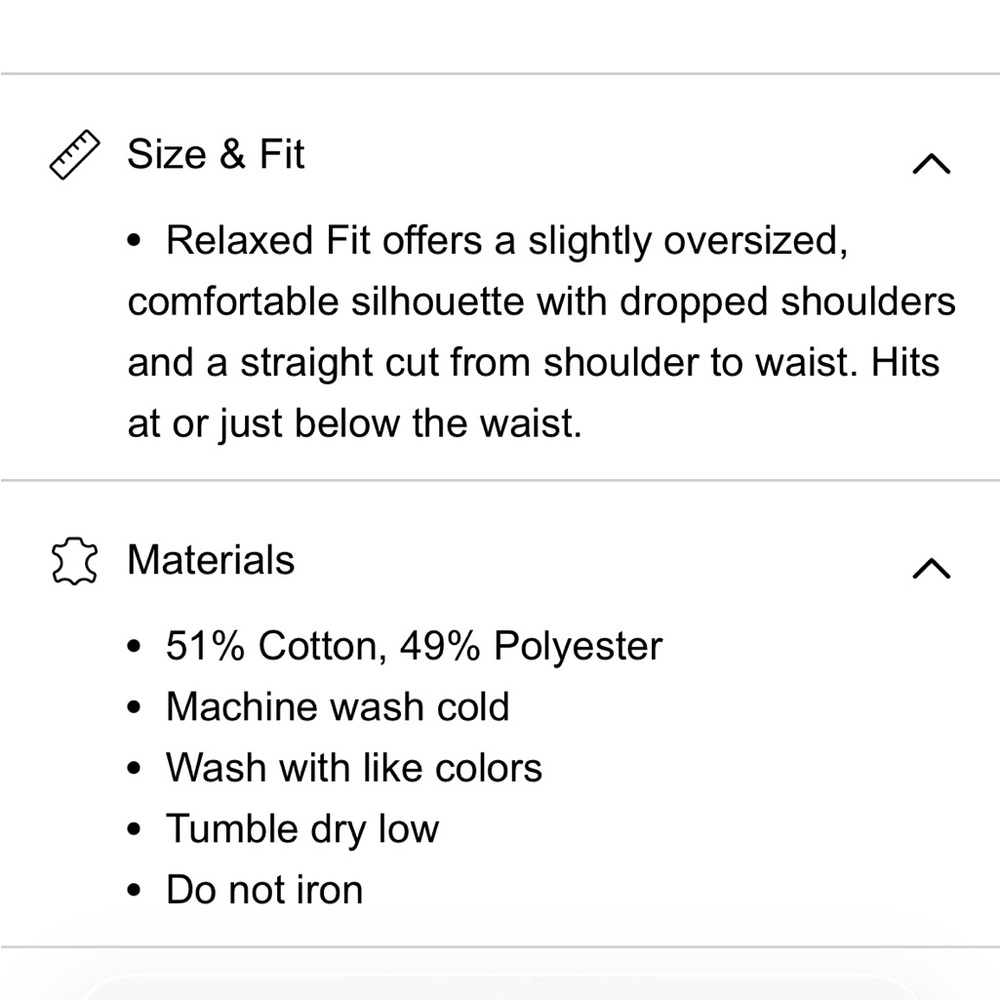This screenshot has height=1000, width=1000.
Task: Collapse the Size & Fit section chevron
Action: (931, 163)
